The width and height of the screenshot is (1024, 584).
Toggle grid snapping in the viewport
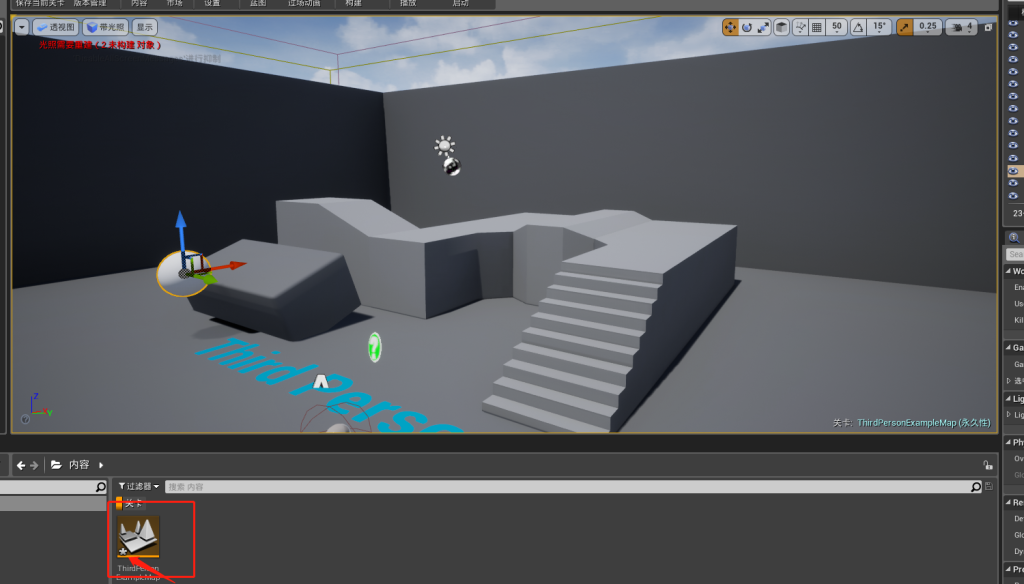pos(816,27)
